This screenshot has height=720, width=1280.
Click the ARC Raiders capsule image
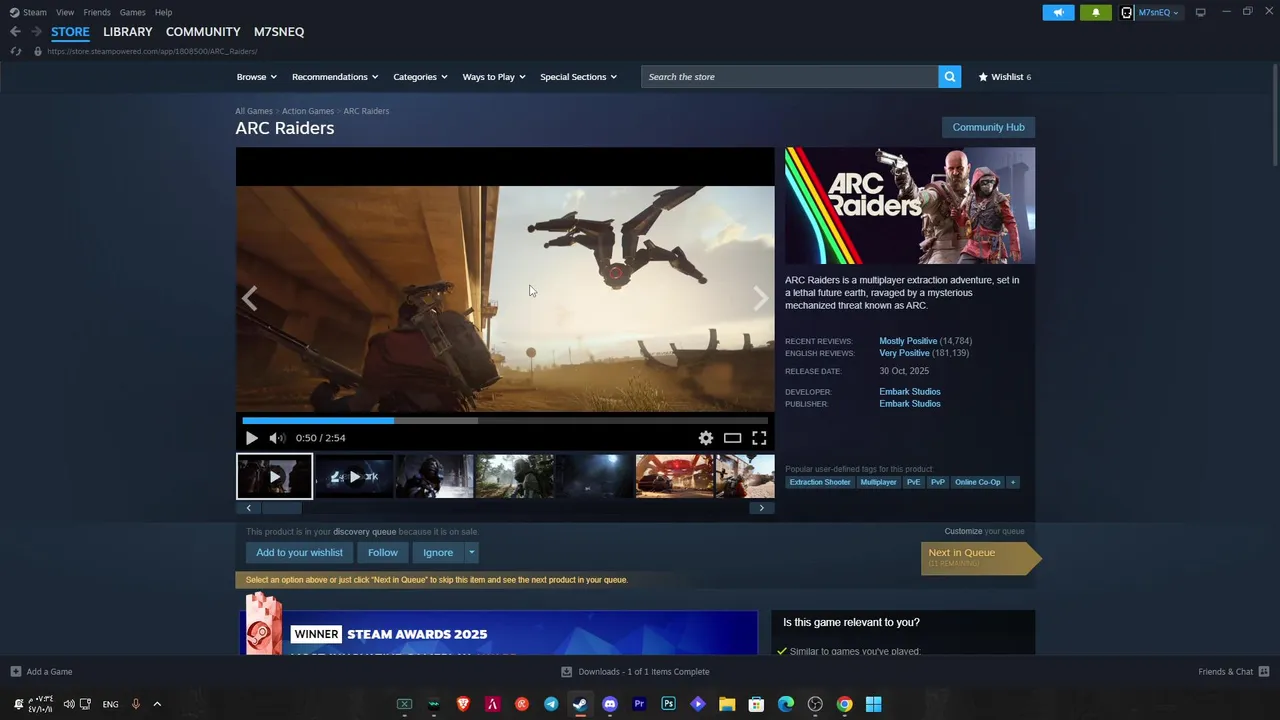(x=910, y=206)
